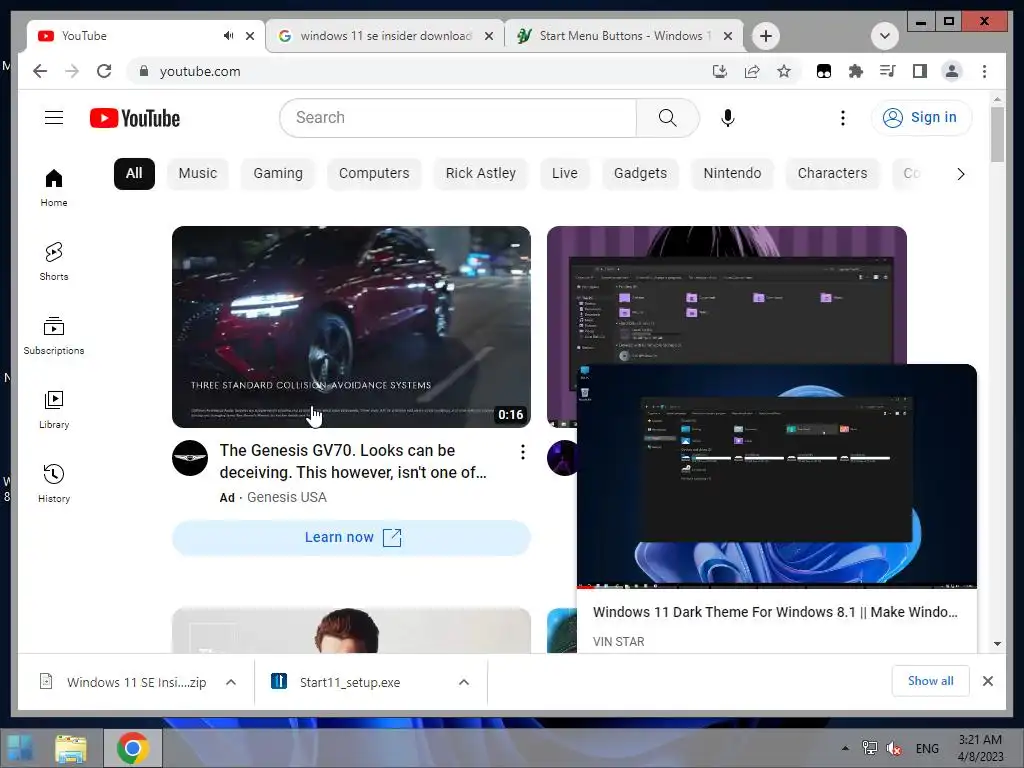Start voice search with the microphone
Viewport: 1024px width, 768px height.
pos(728,118)
